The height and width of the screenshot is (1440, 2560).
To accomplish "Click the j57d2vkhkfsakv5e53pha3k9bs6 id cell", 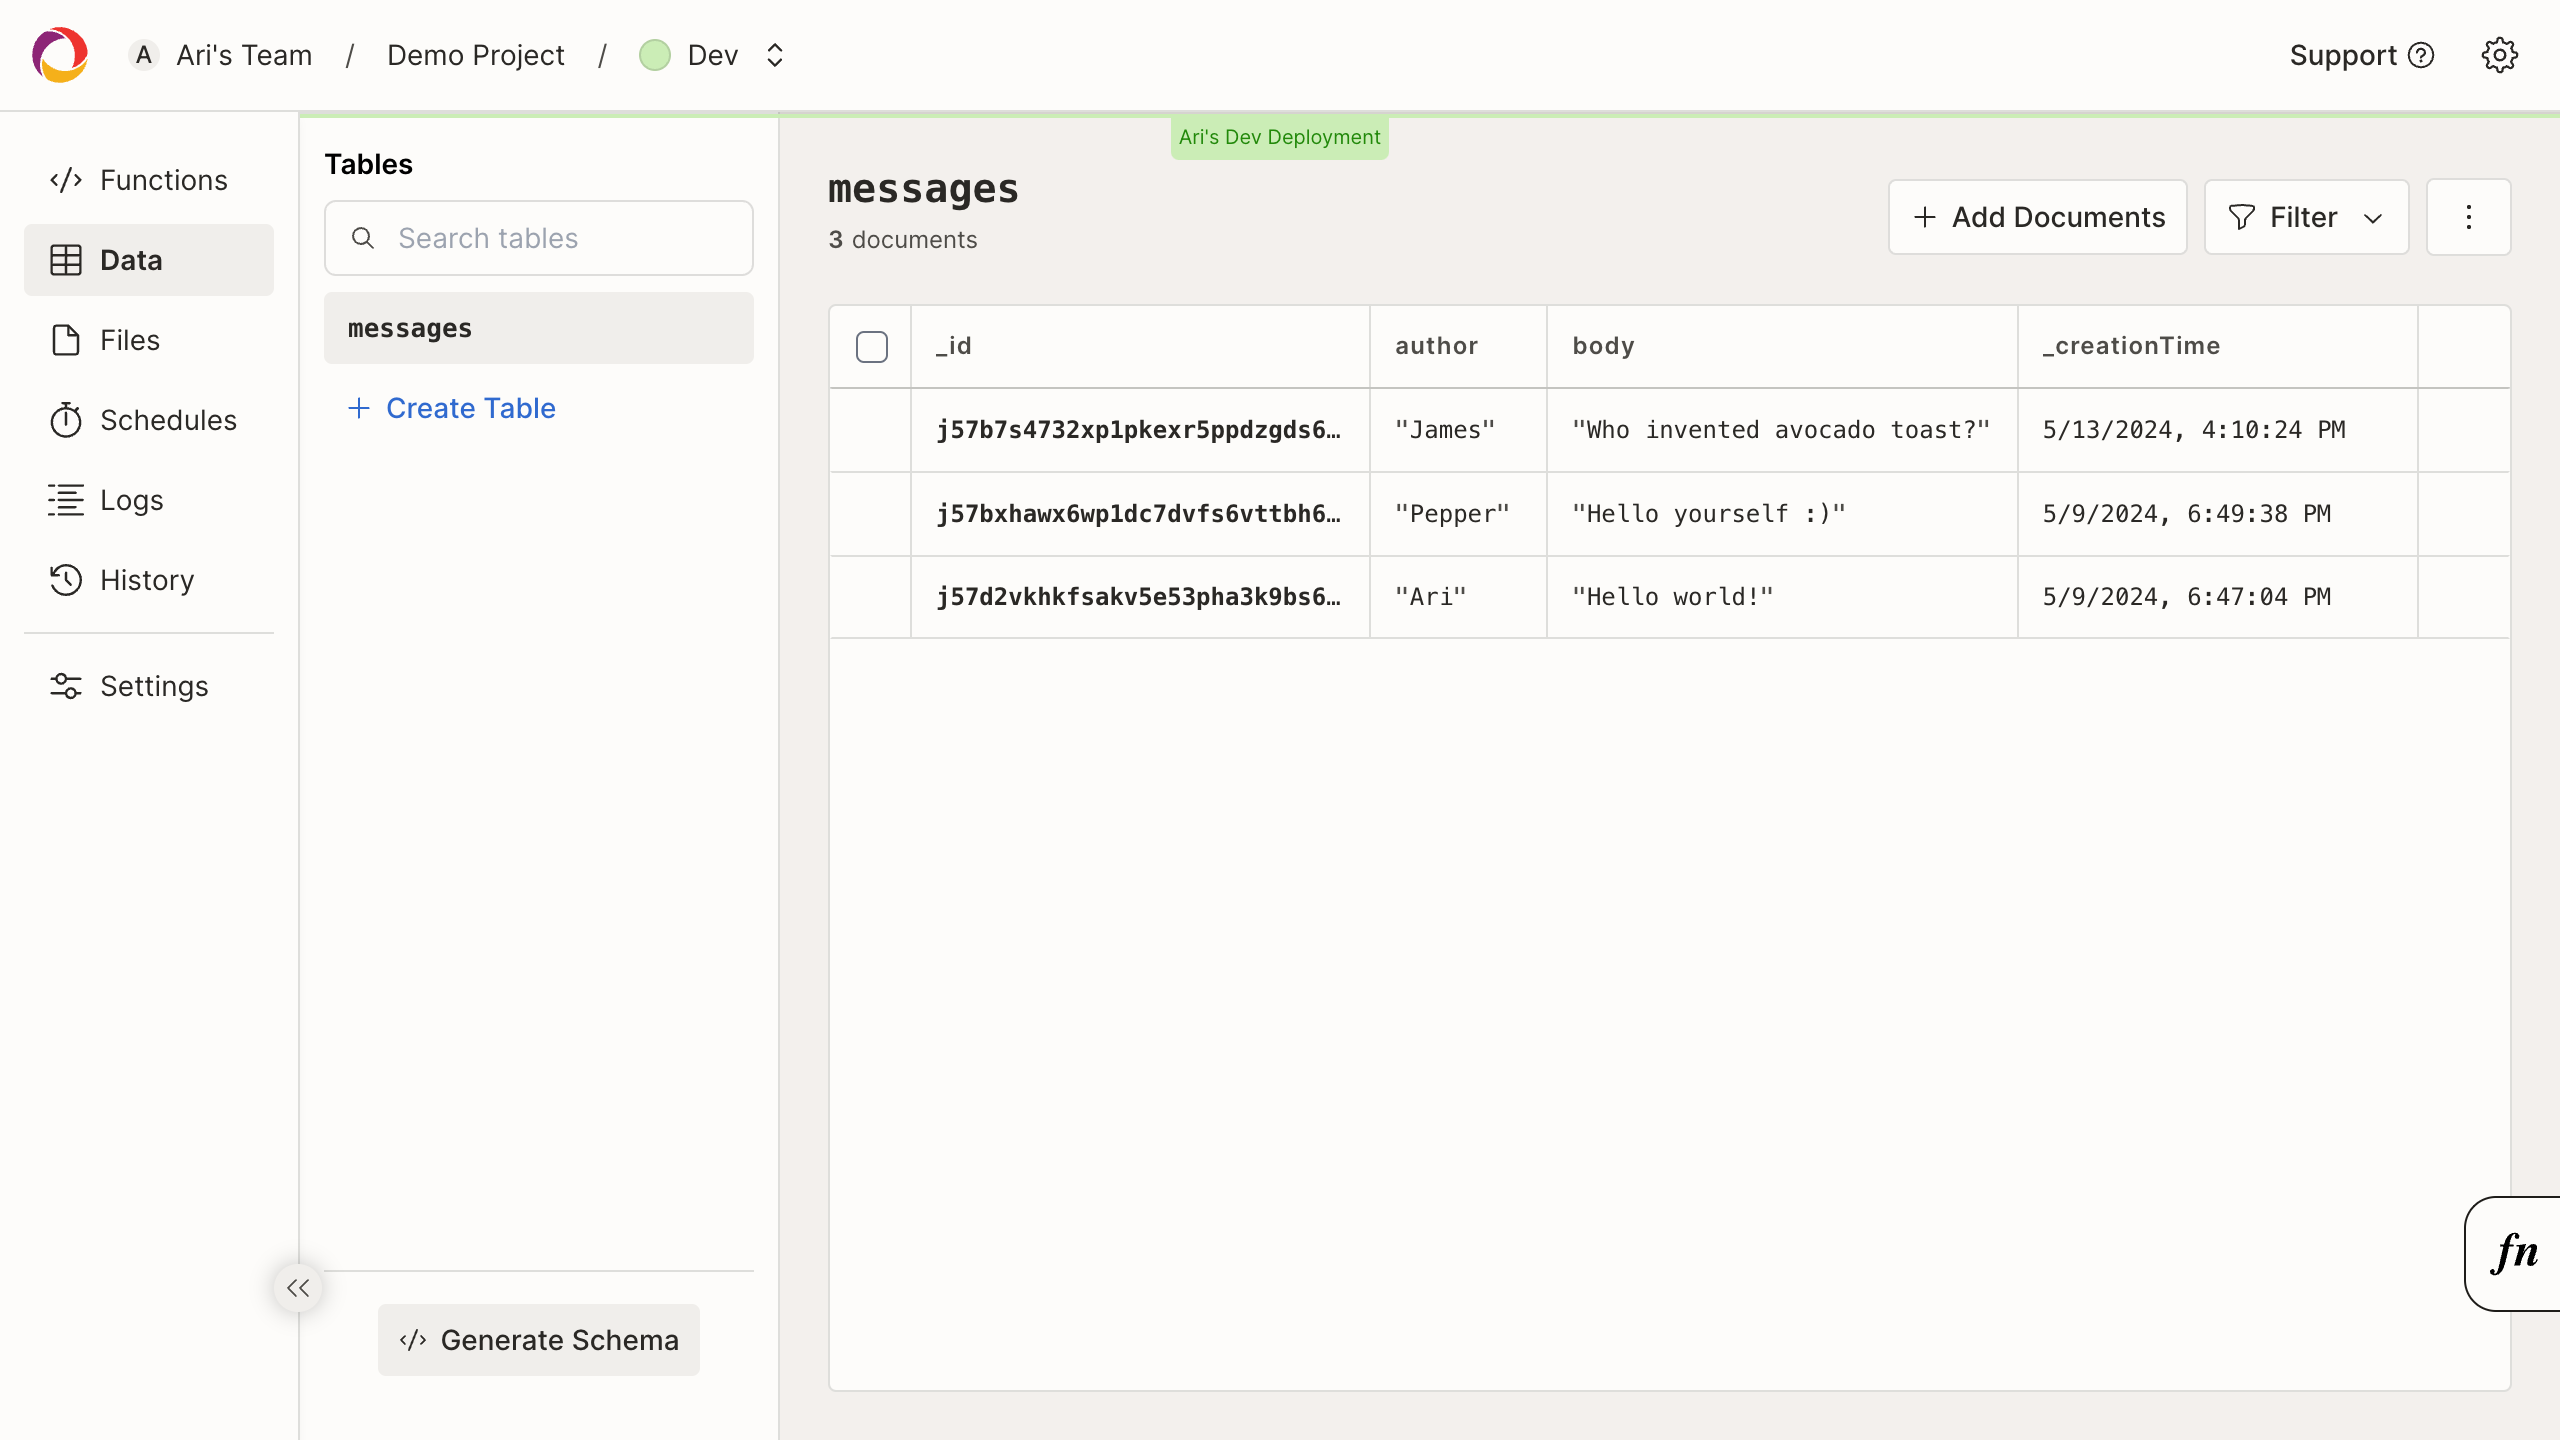I will coord(1140,597).
